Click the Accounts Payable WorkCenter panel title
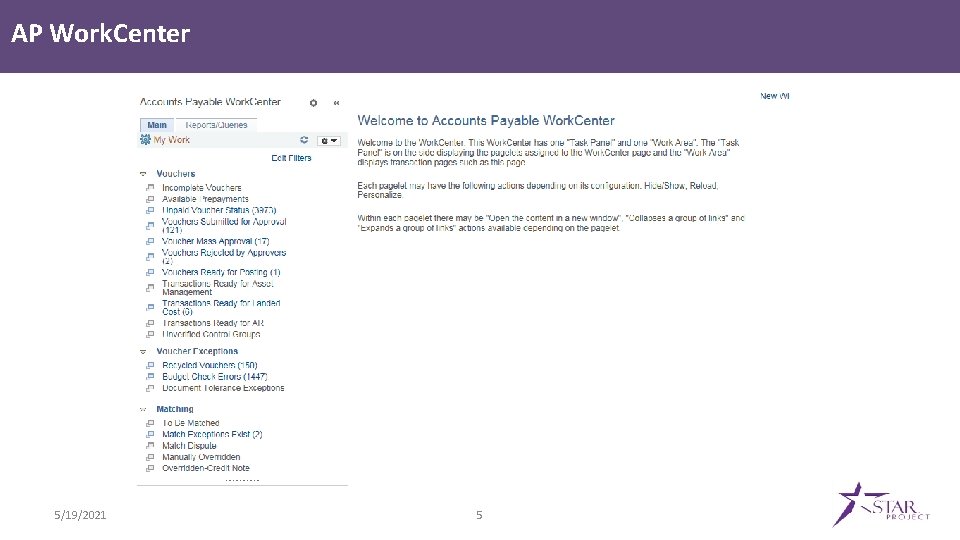Viewport: 960px width, 540px height. tap(210, 102)
